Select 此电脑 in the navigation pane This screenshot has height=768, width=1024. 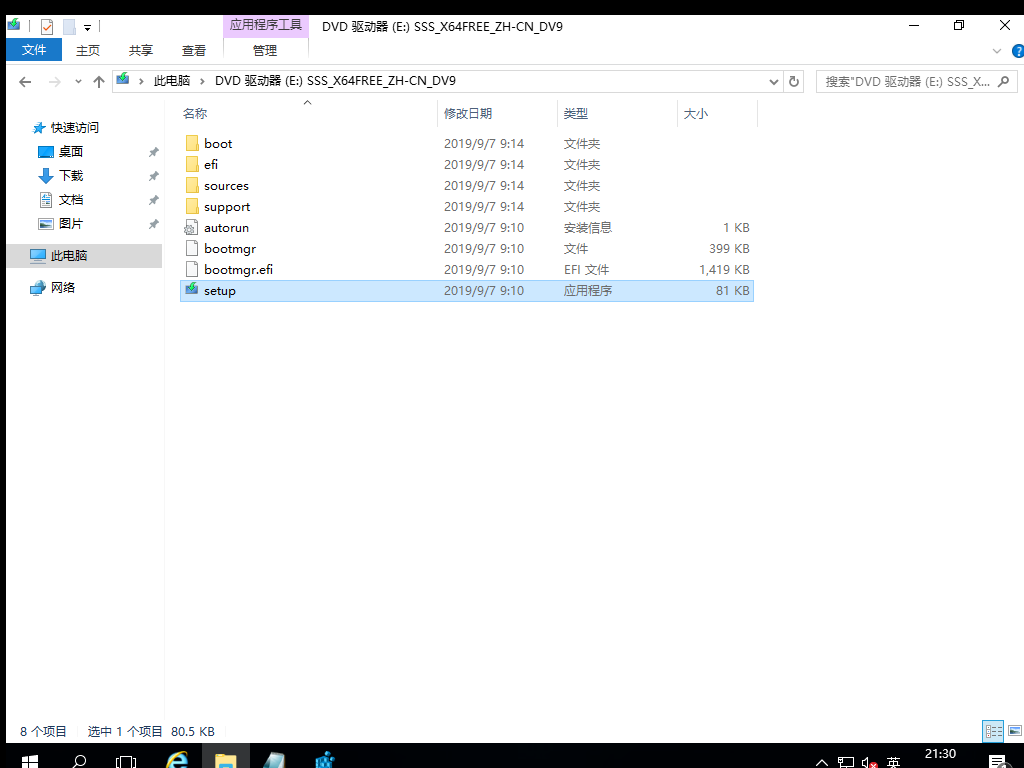coord(84,256)
